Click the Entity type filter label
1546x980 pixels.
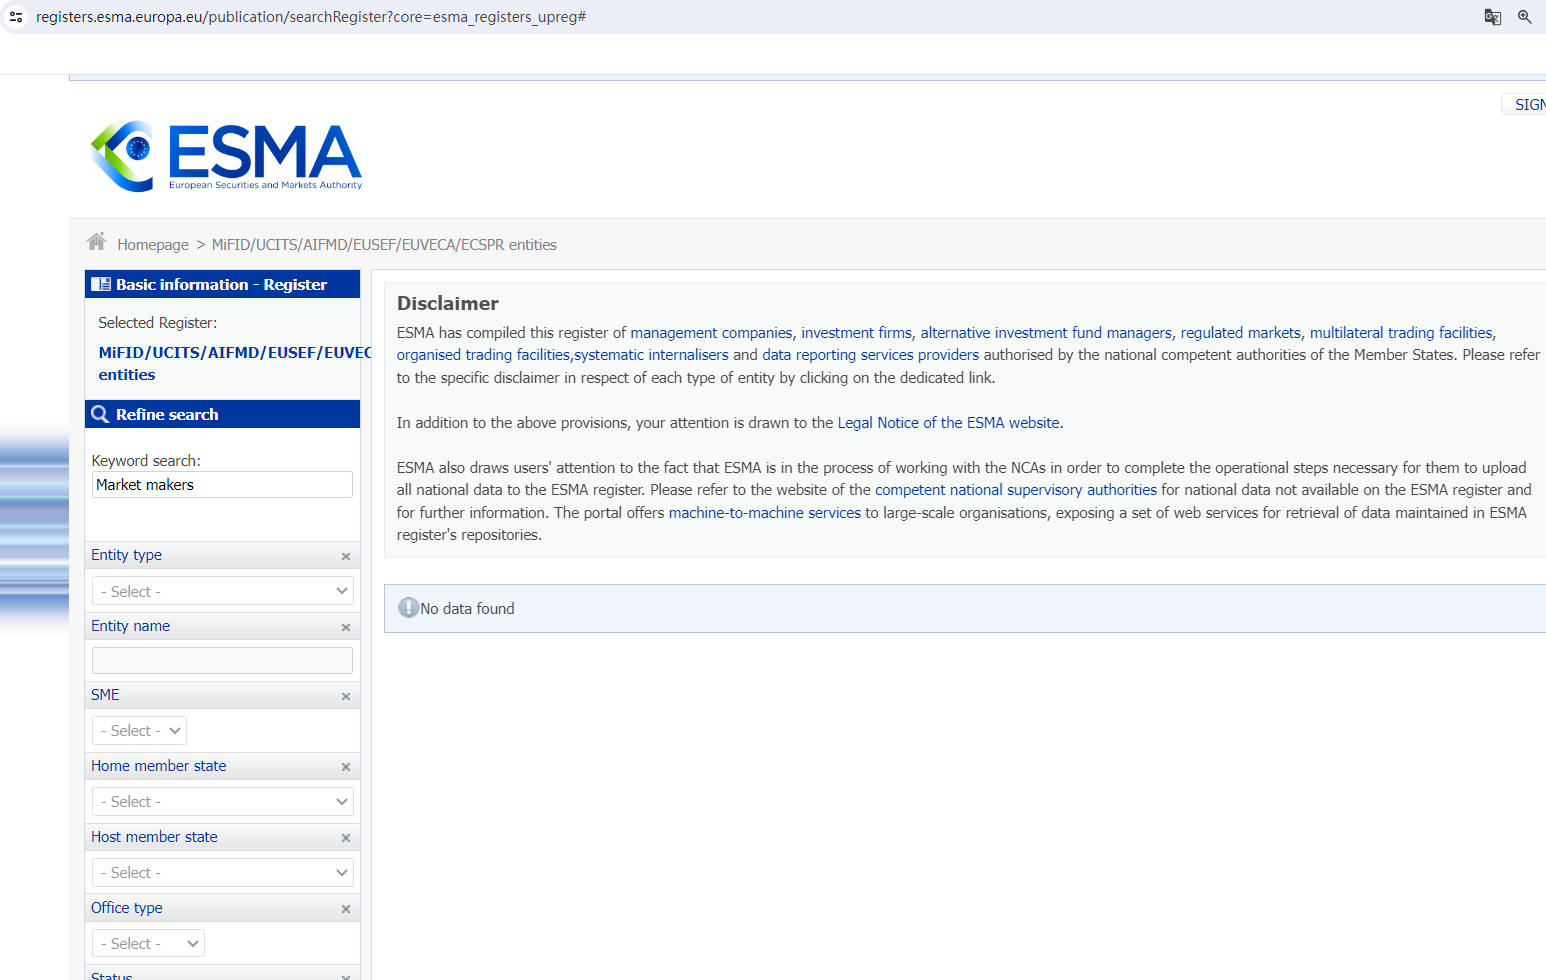click(x=126, y=555)
